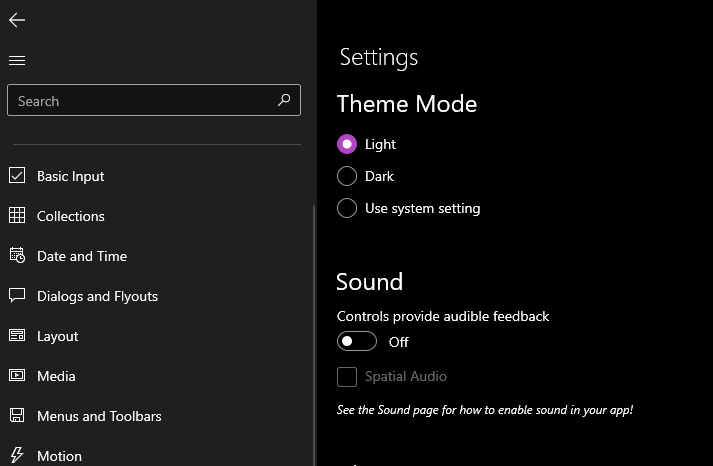Viewport: 713px width, 466px height.
Task: Click the back arrow icon
Action: (x=17, y=20)
